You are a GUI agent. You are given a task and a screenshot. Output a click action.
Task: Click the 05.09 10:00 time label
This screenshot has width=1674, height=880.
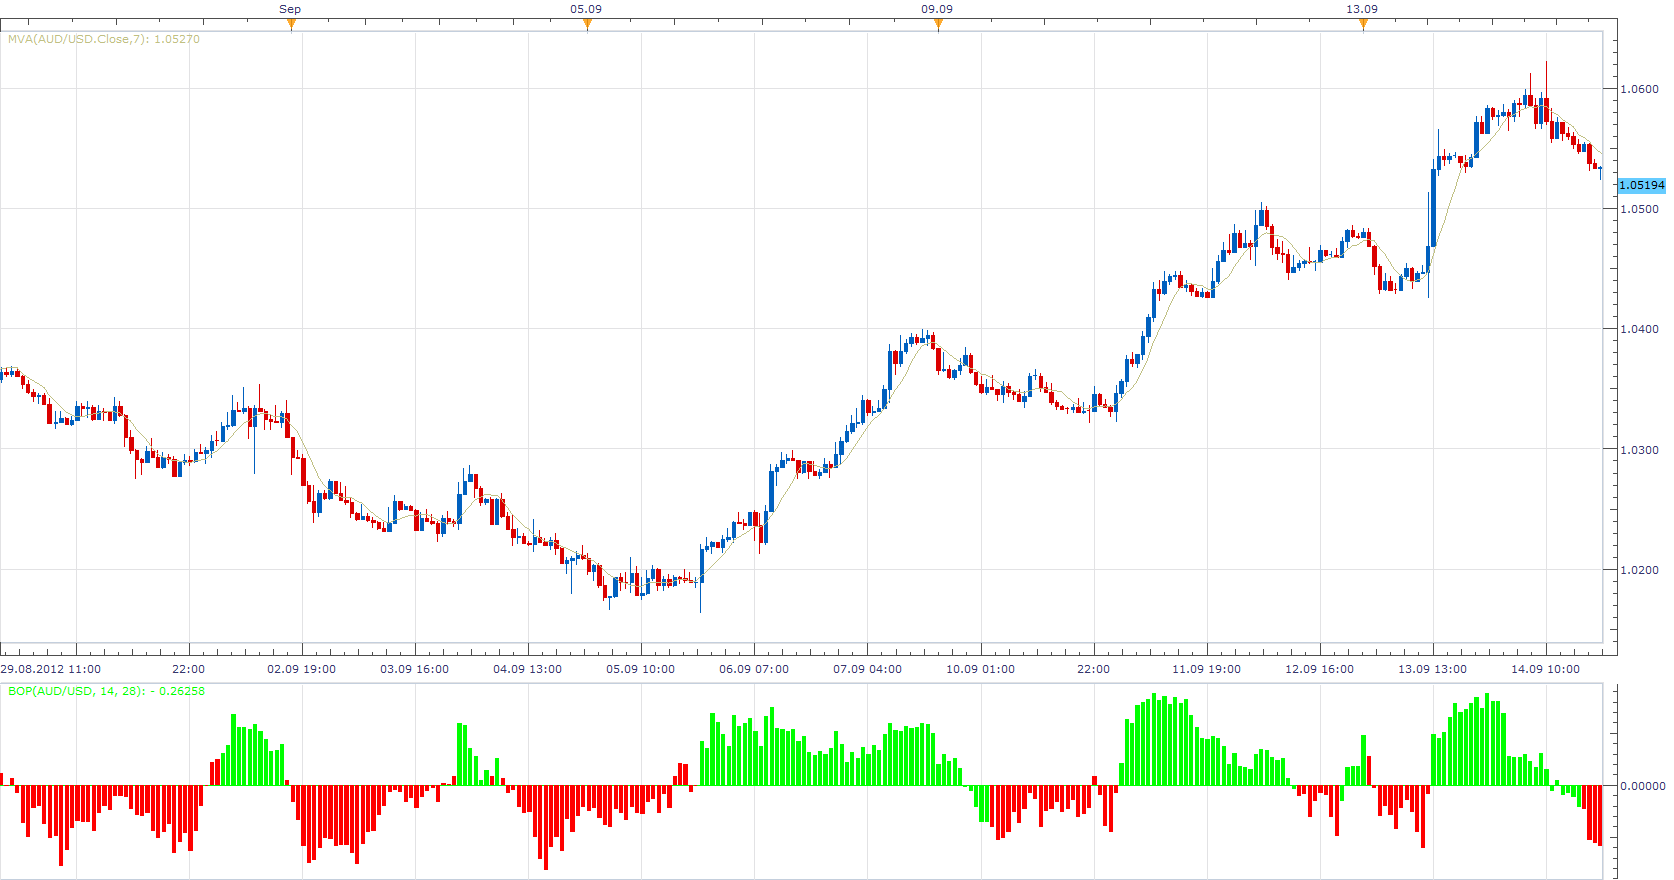click(640, 669)
